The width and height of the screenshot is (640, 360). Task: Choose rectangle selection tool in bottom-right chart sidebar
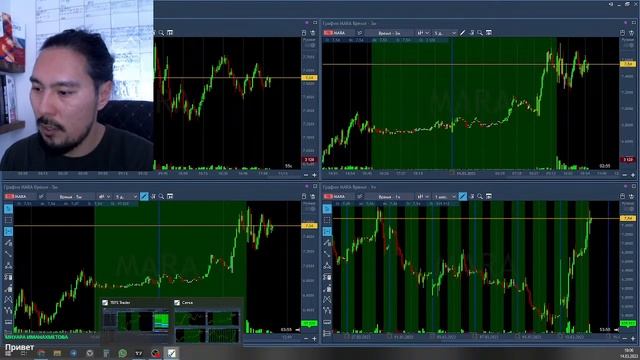click(x=327, y=220)
